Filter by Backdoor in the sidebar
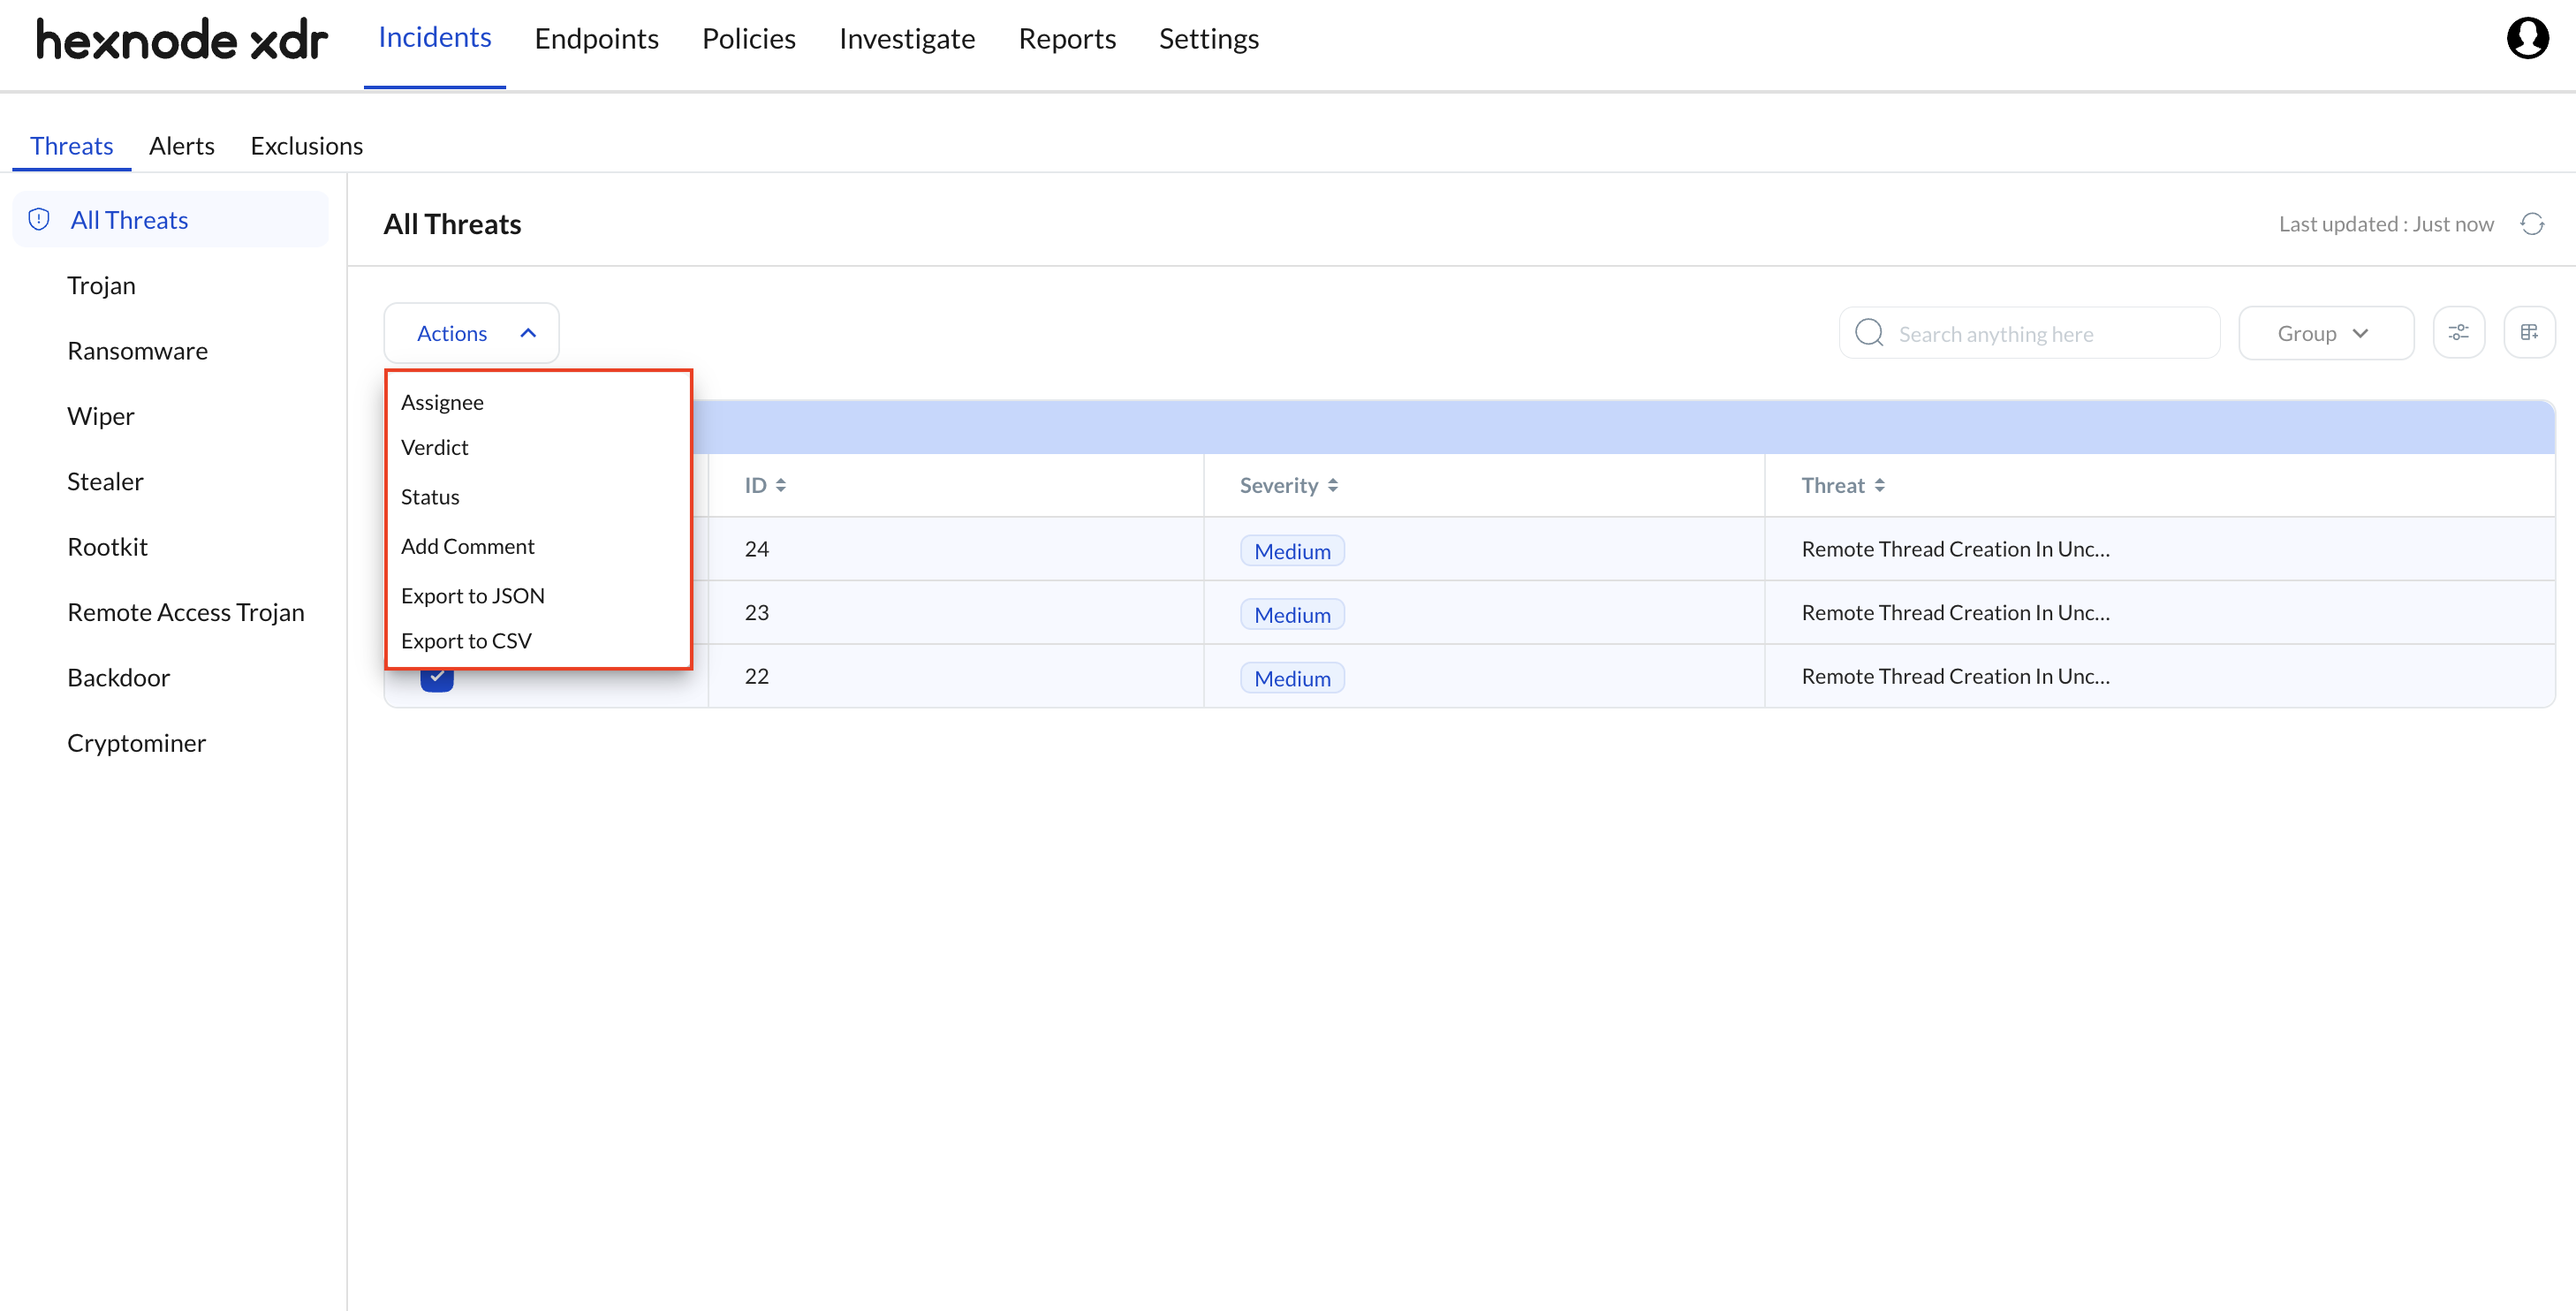Image resolution: width=2576 pixels, height=1311 pixels. coord(118,678)
